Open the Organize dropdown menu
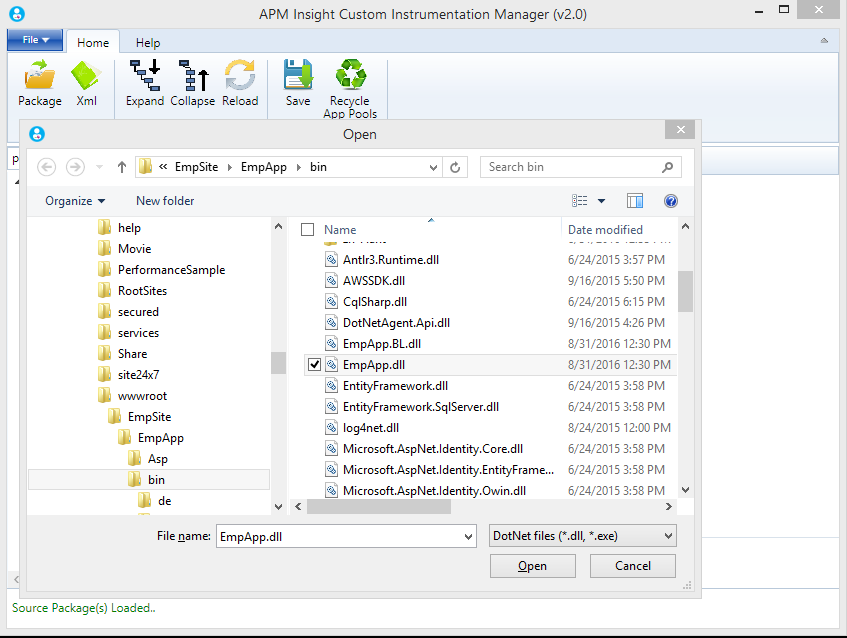This screenshot has width=847, height=638. (x=73, y=201)
